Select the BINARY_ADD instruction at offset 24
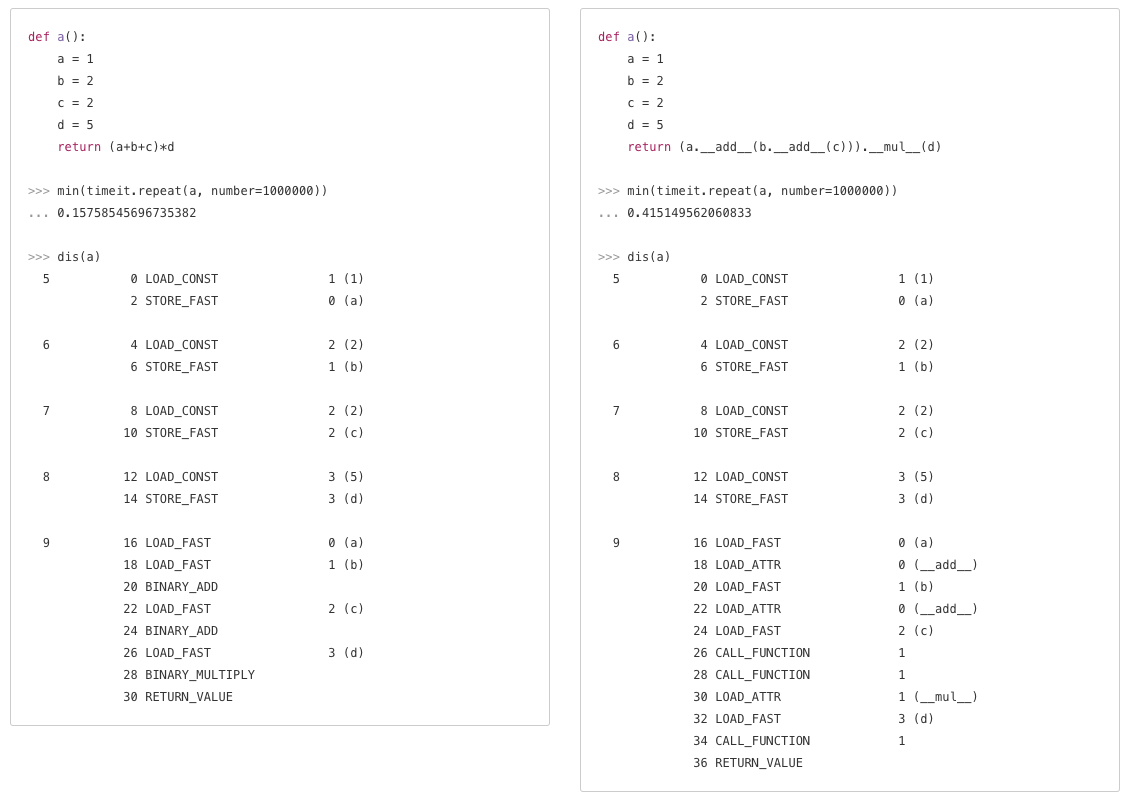1129x801 pixels. (x=171, y=631)
